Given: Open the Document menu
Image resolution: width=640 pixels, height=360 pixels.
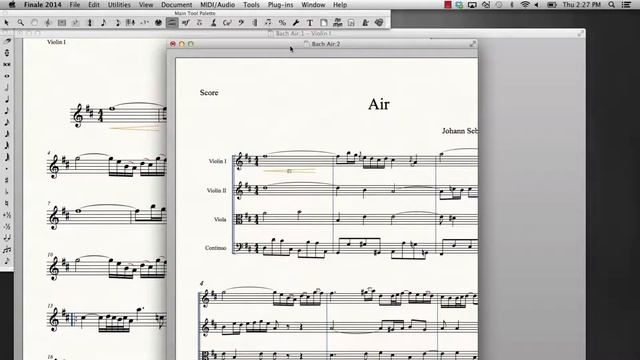Looking at the screenshot, I should point(176,5).
